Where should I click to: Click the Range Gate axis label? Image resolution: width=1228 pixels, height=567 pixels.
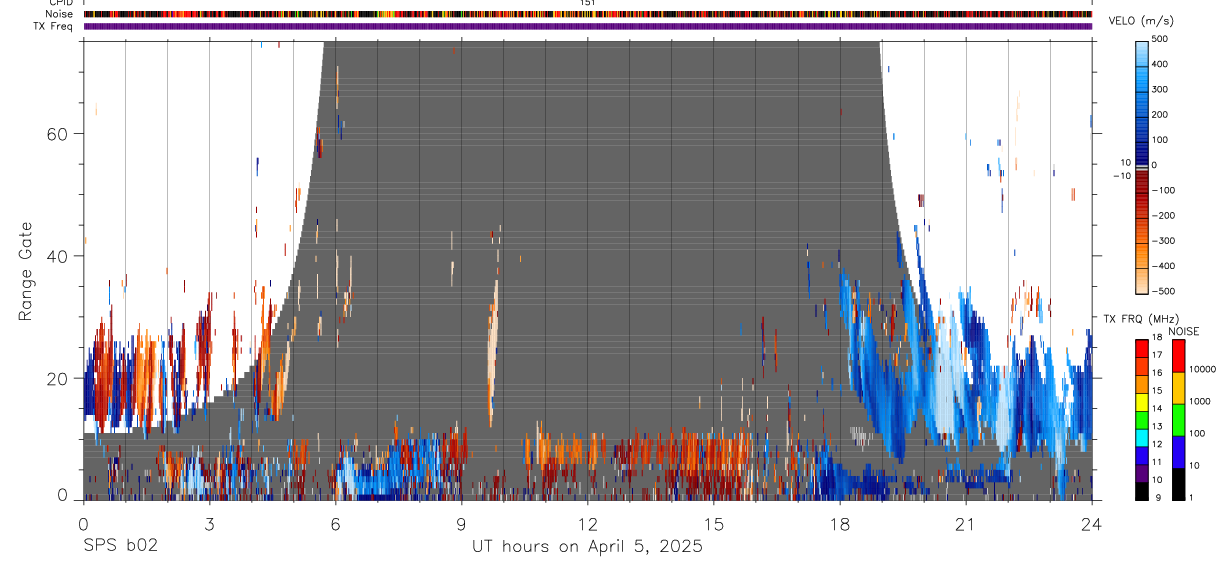tap(25, 271)
